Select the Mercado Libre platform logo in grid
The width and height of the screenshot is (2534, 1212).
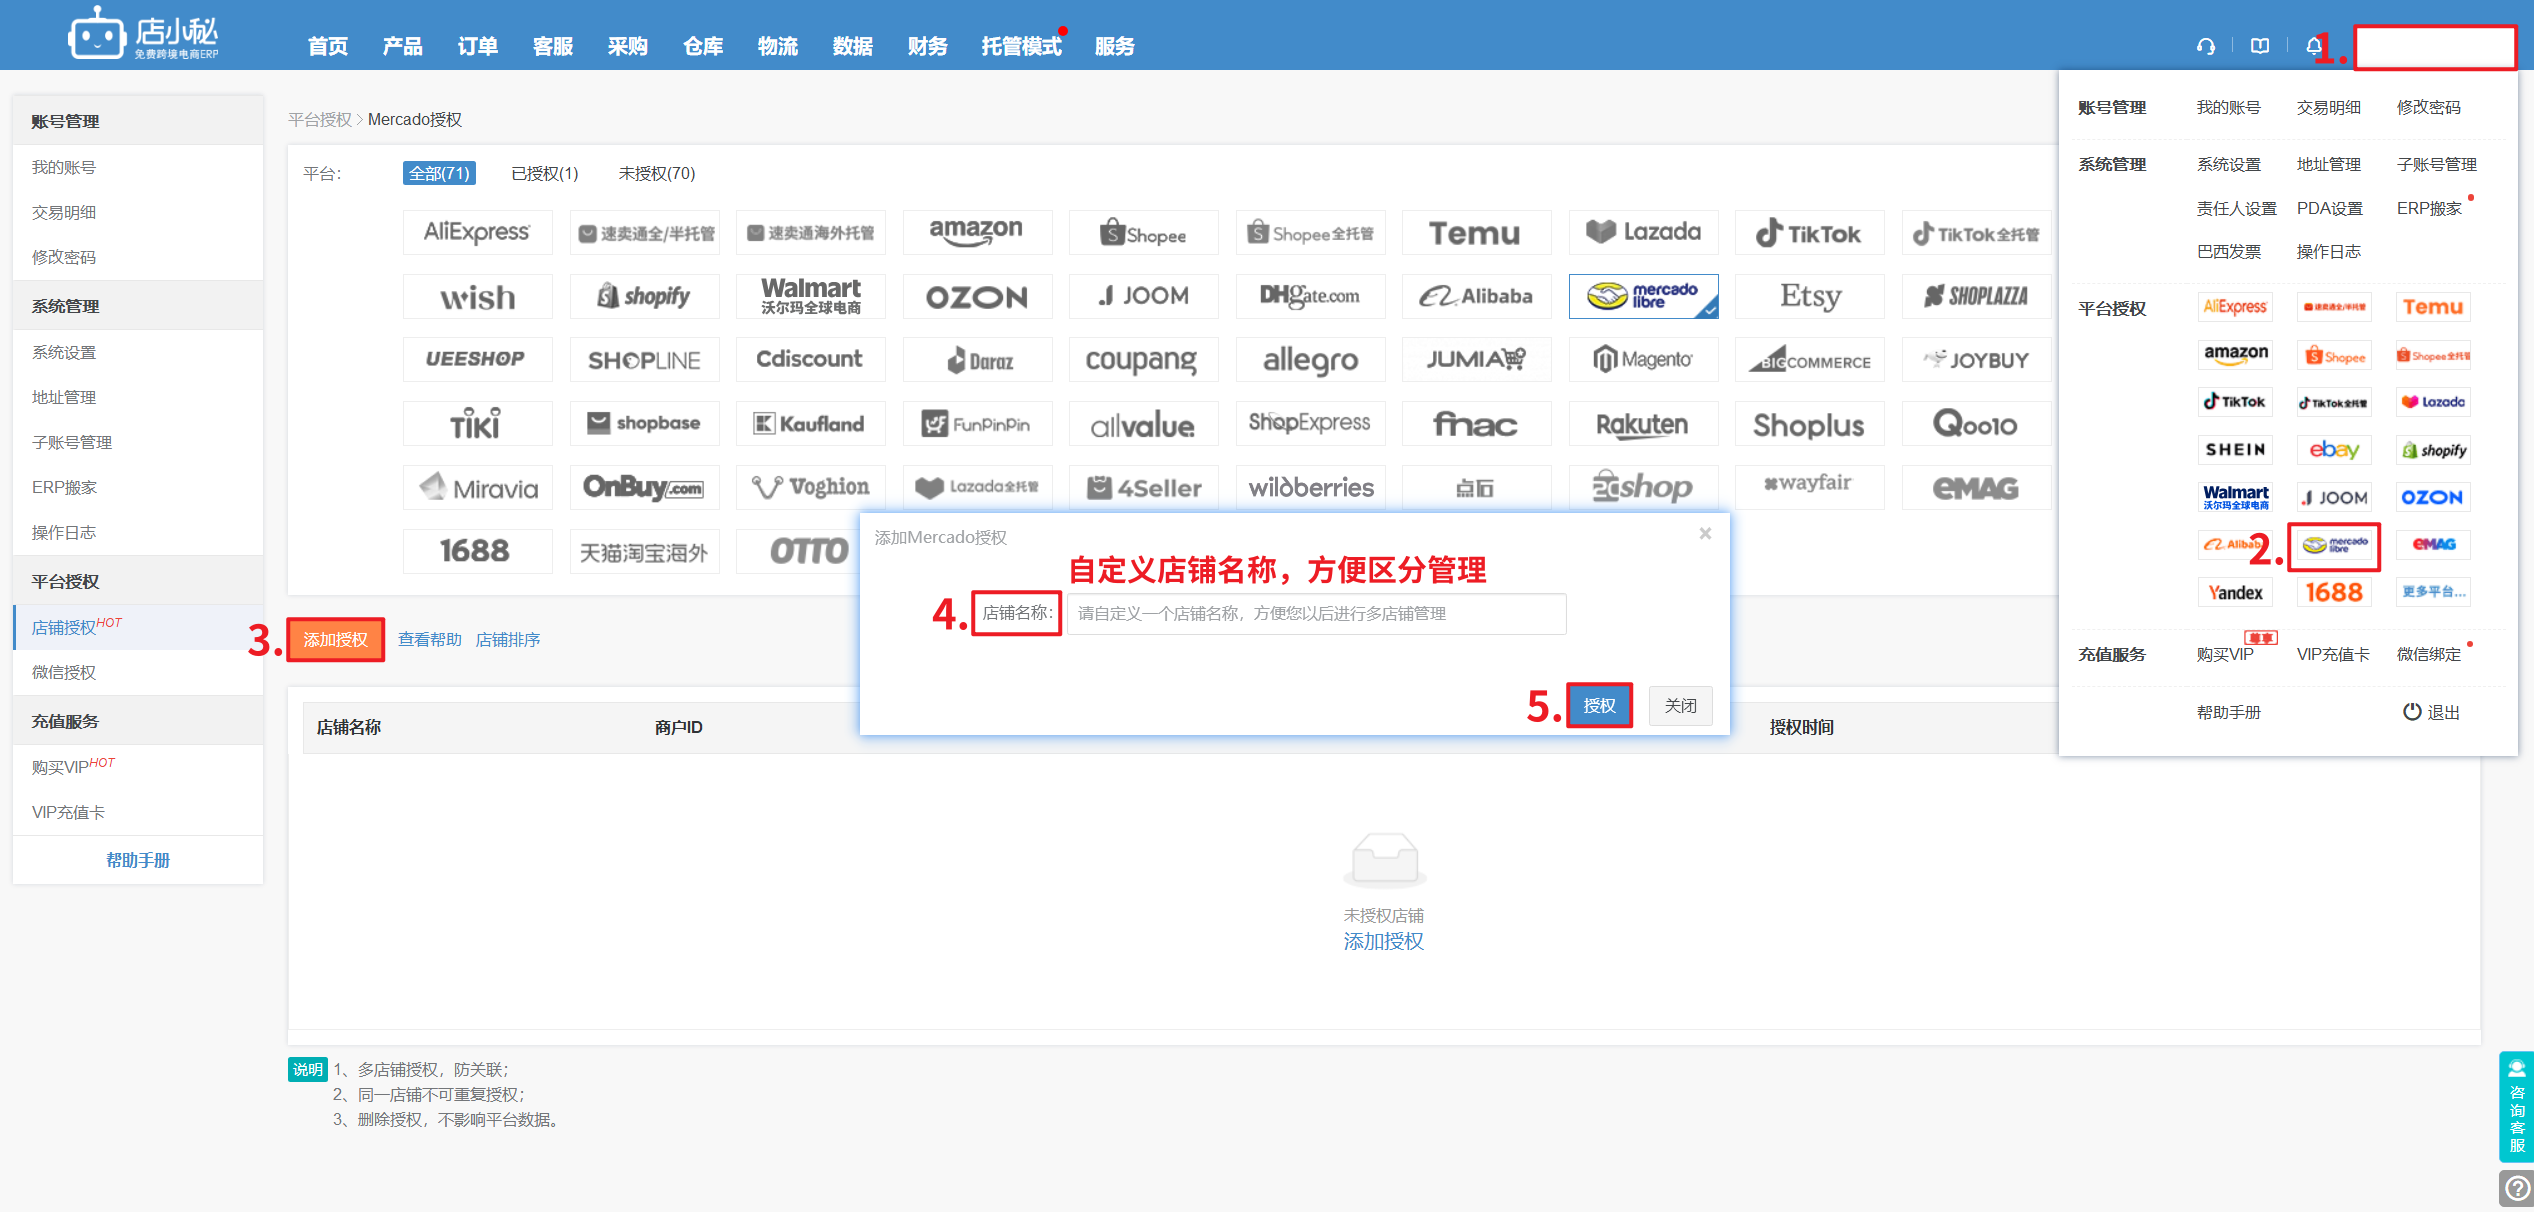[1643, 296]
